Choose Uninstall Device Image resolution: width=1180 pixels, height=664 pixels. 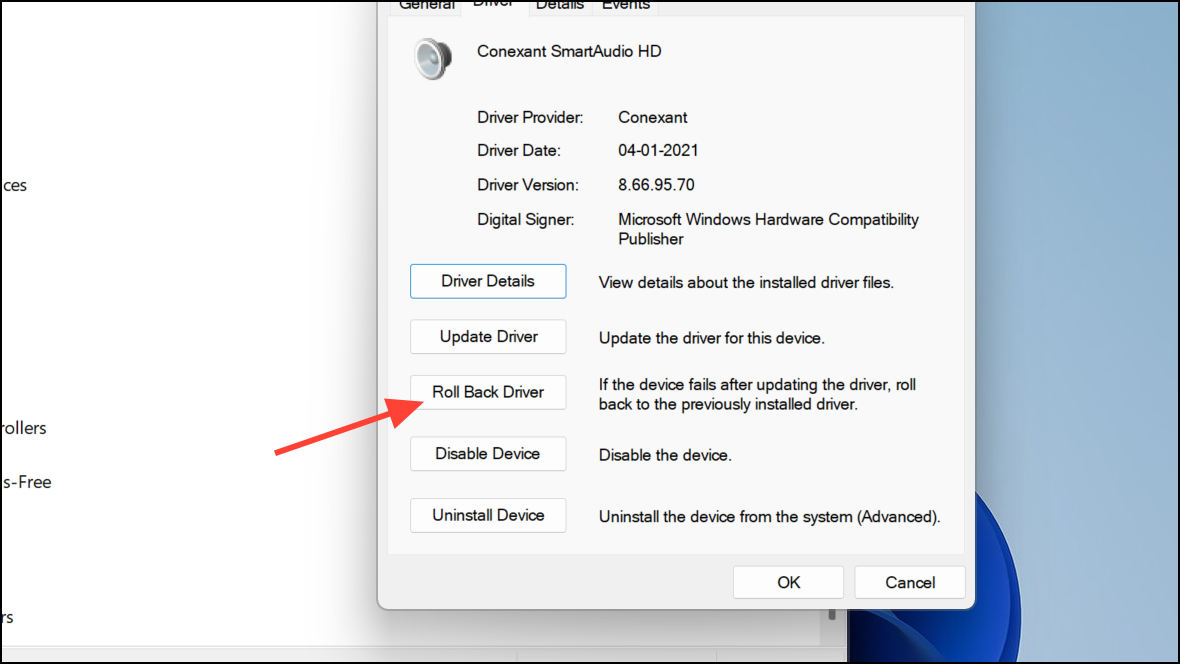pyautogui.click(x=488, y=516)
